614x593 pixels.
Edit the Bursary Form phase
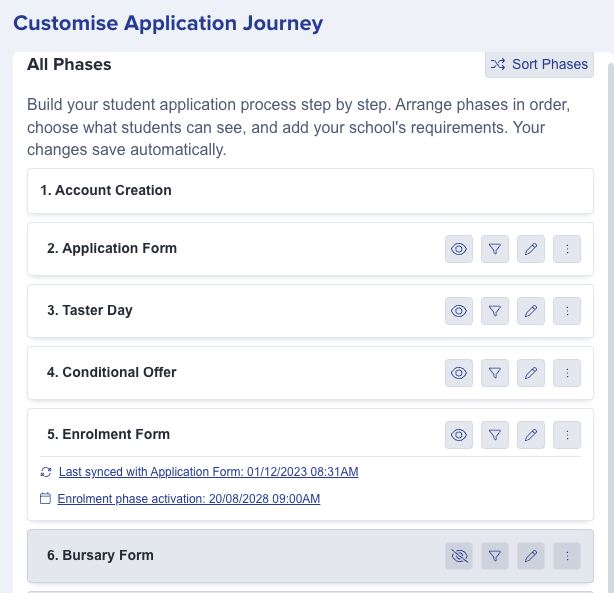point(531,556)
